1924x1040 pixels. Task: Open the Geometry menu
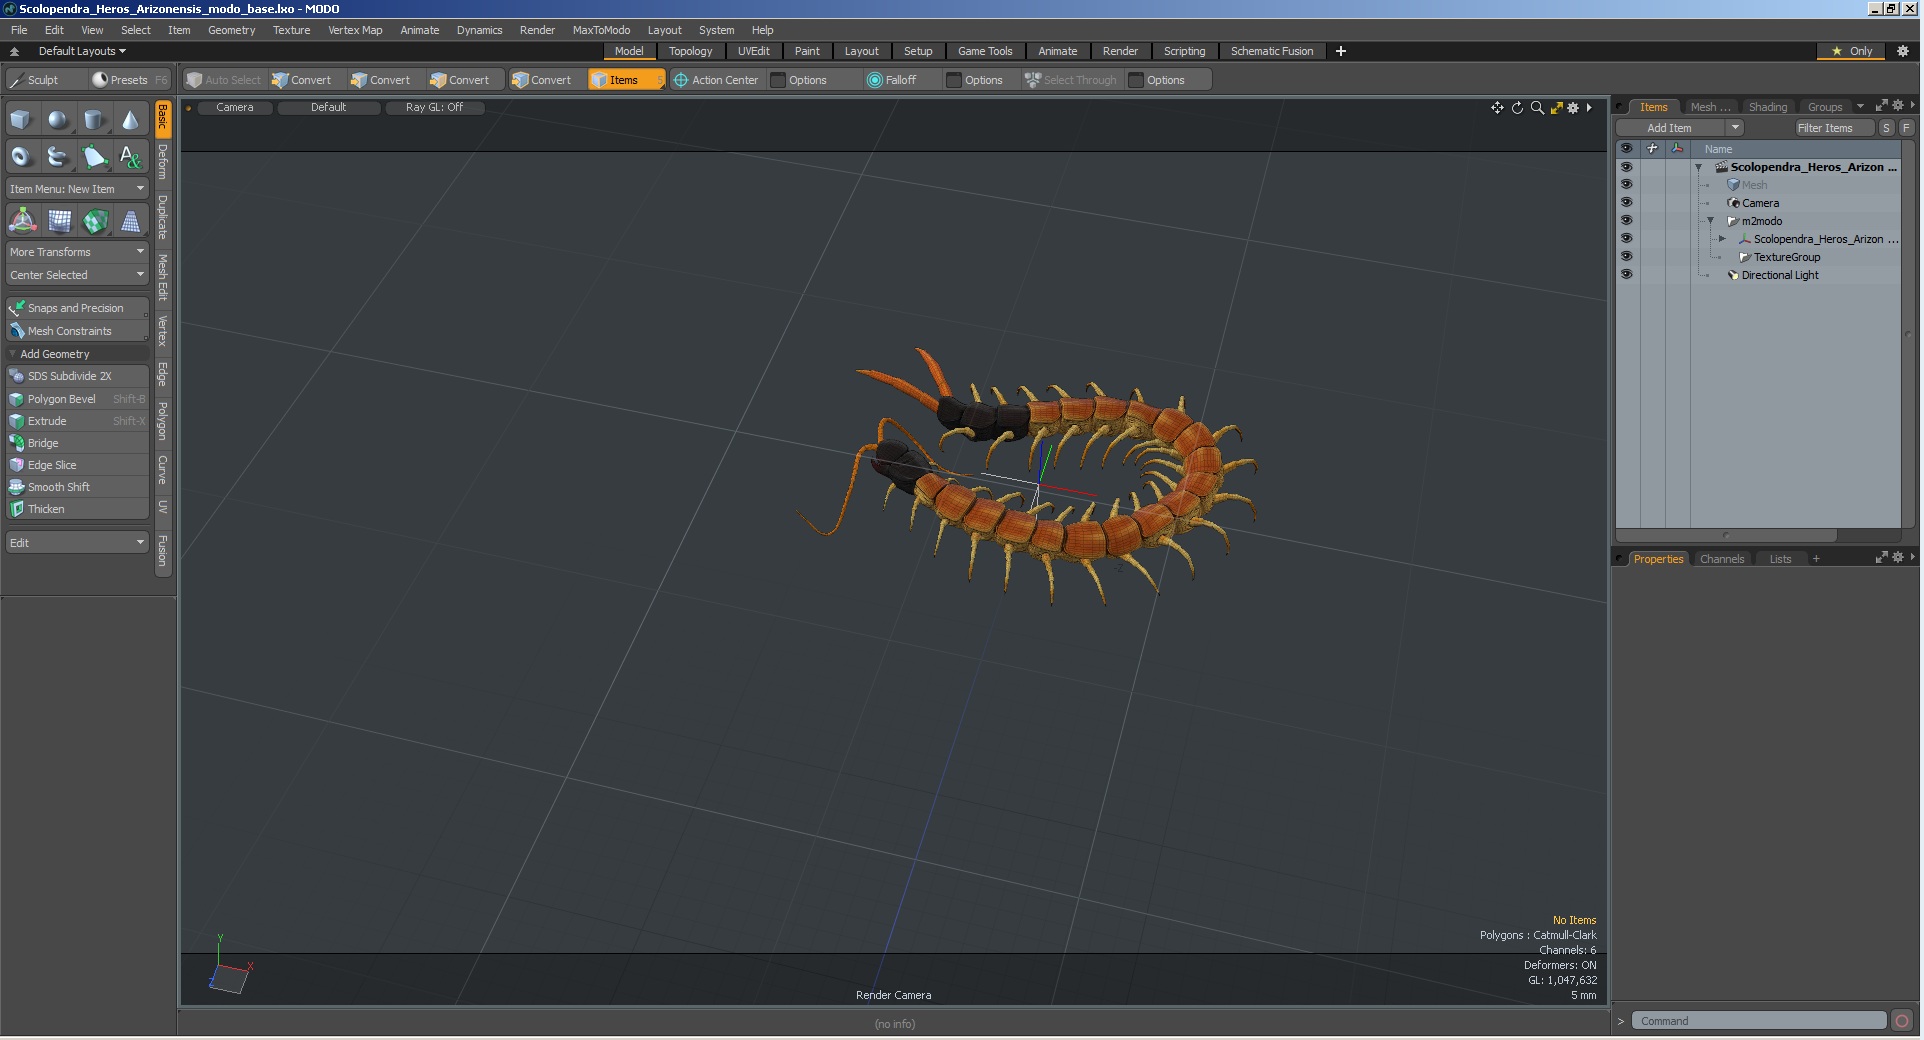(x=231, y=30)
